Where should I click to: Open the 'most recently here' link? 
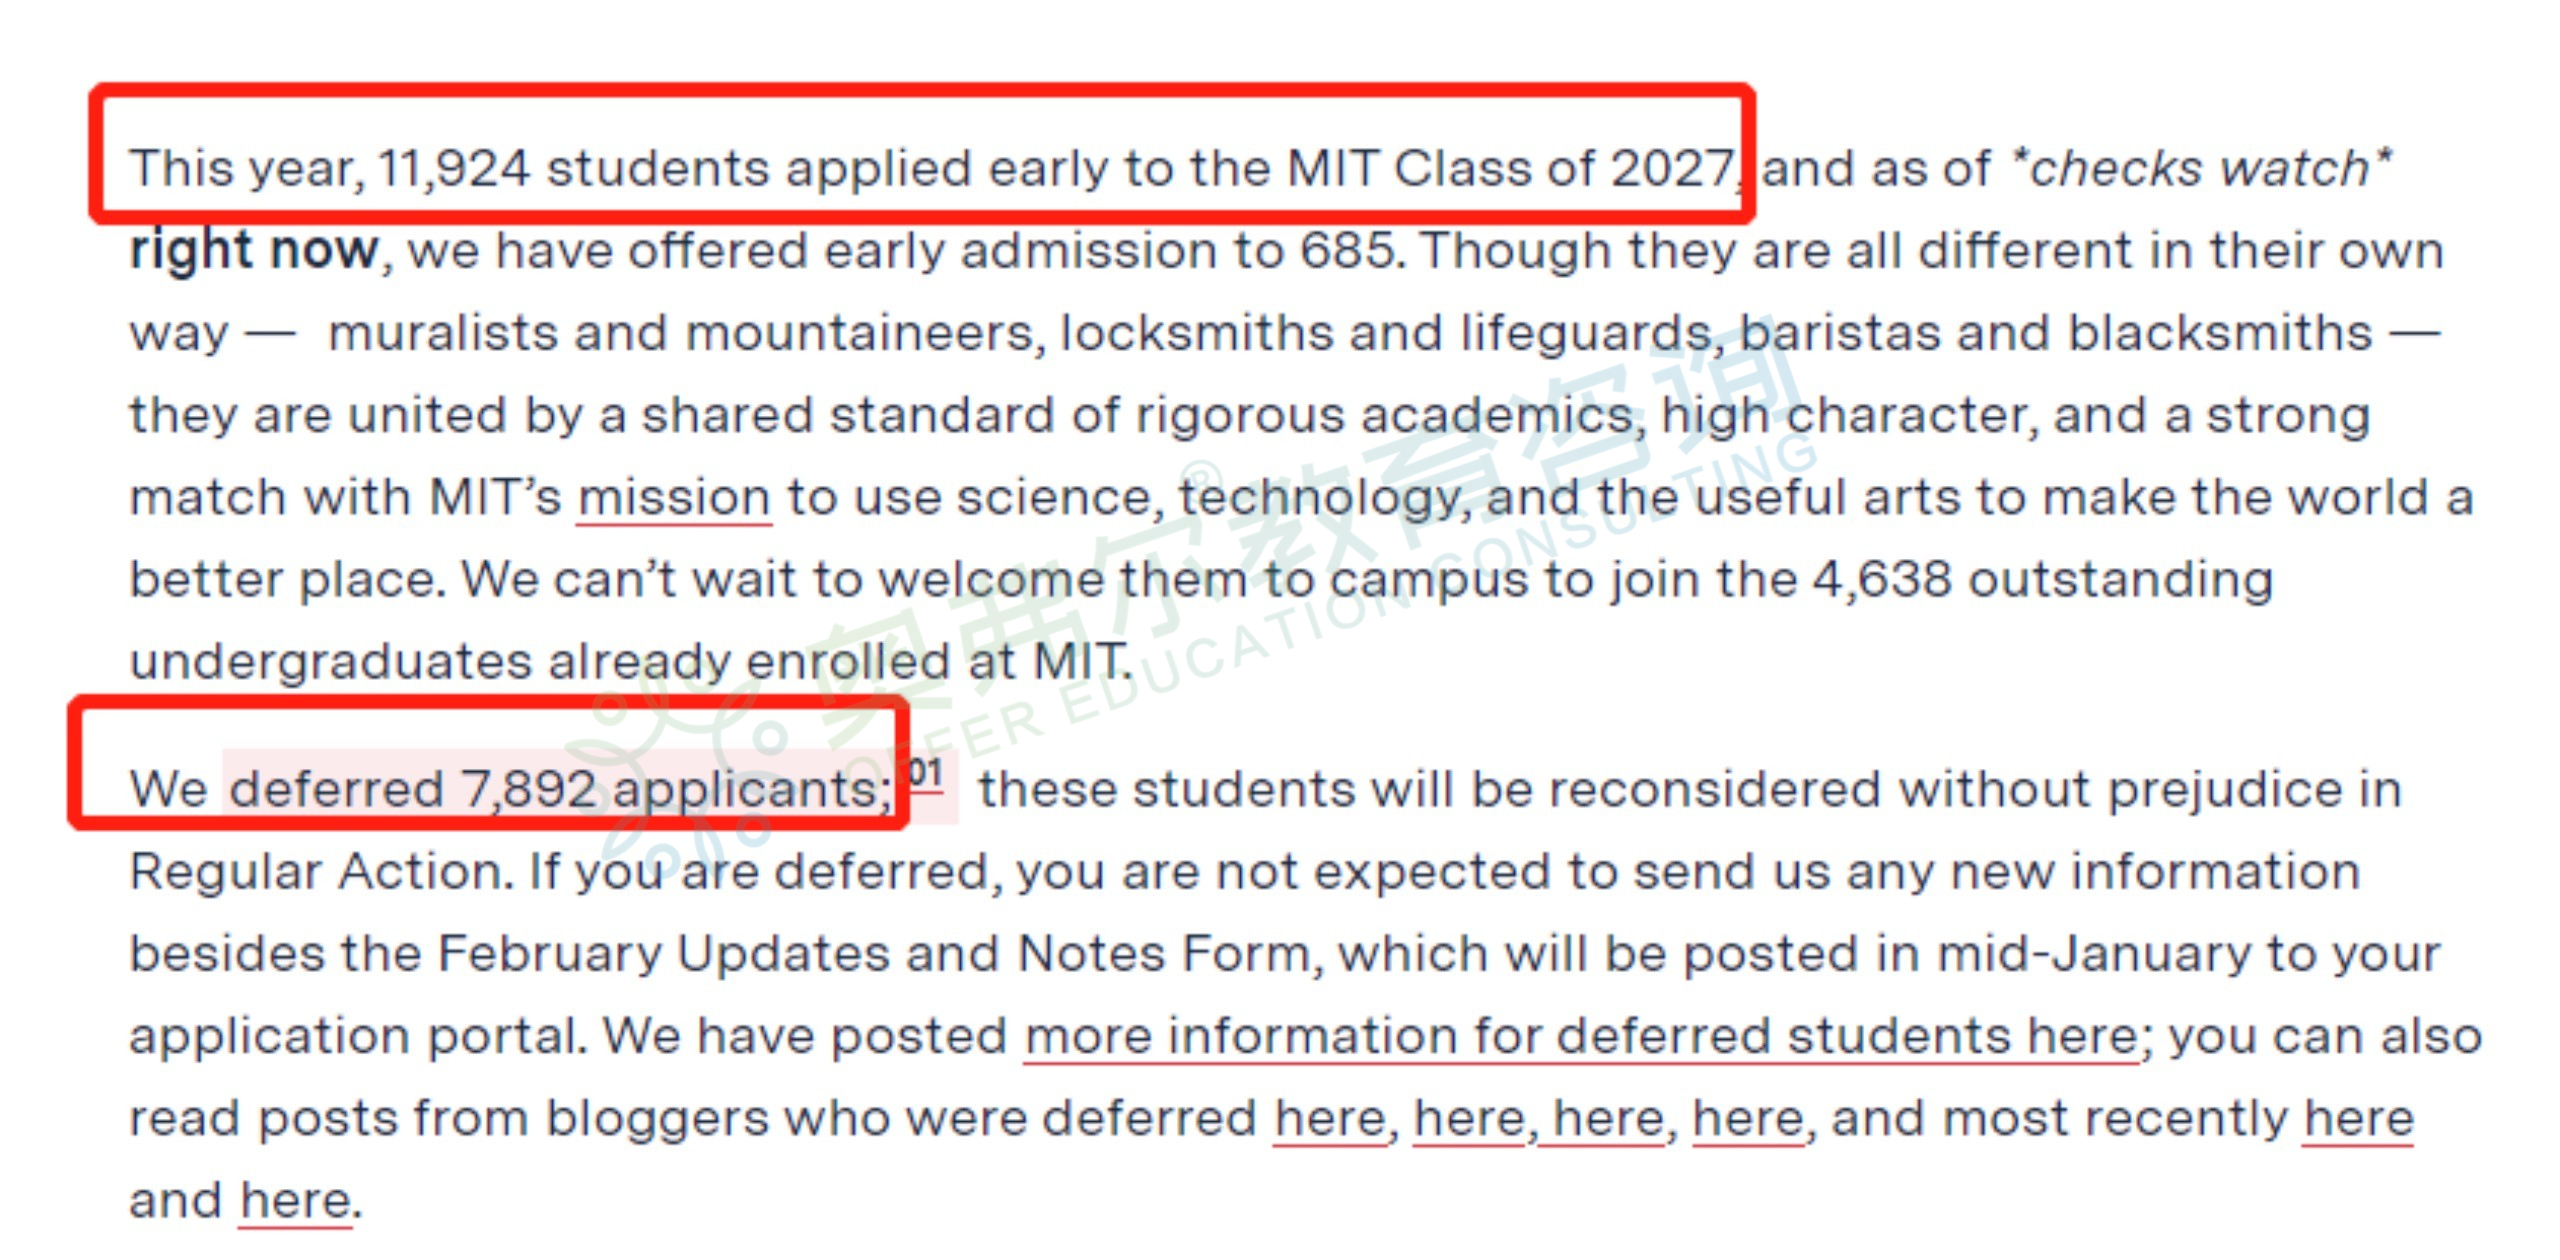point(2358,1117)
